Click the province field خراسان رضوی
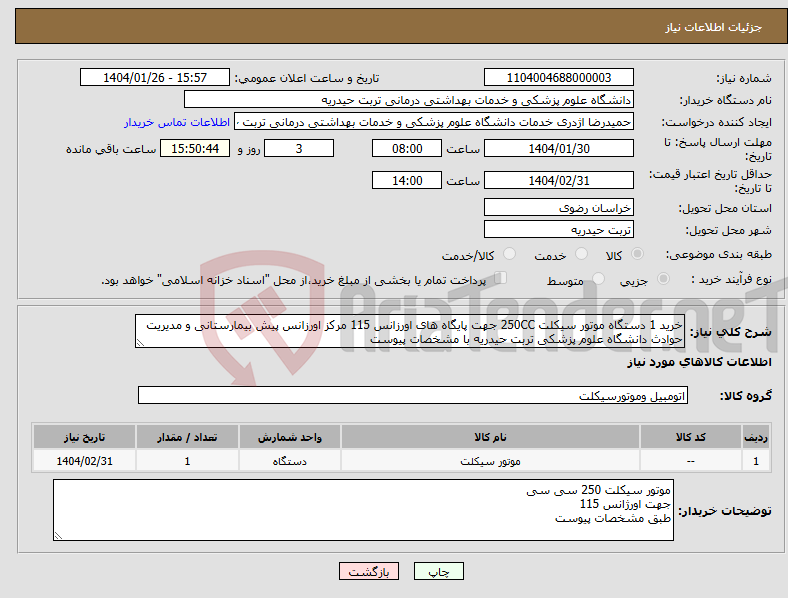Image resolution: width=788 pixels, height=598 pixels. coord(558,208)
